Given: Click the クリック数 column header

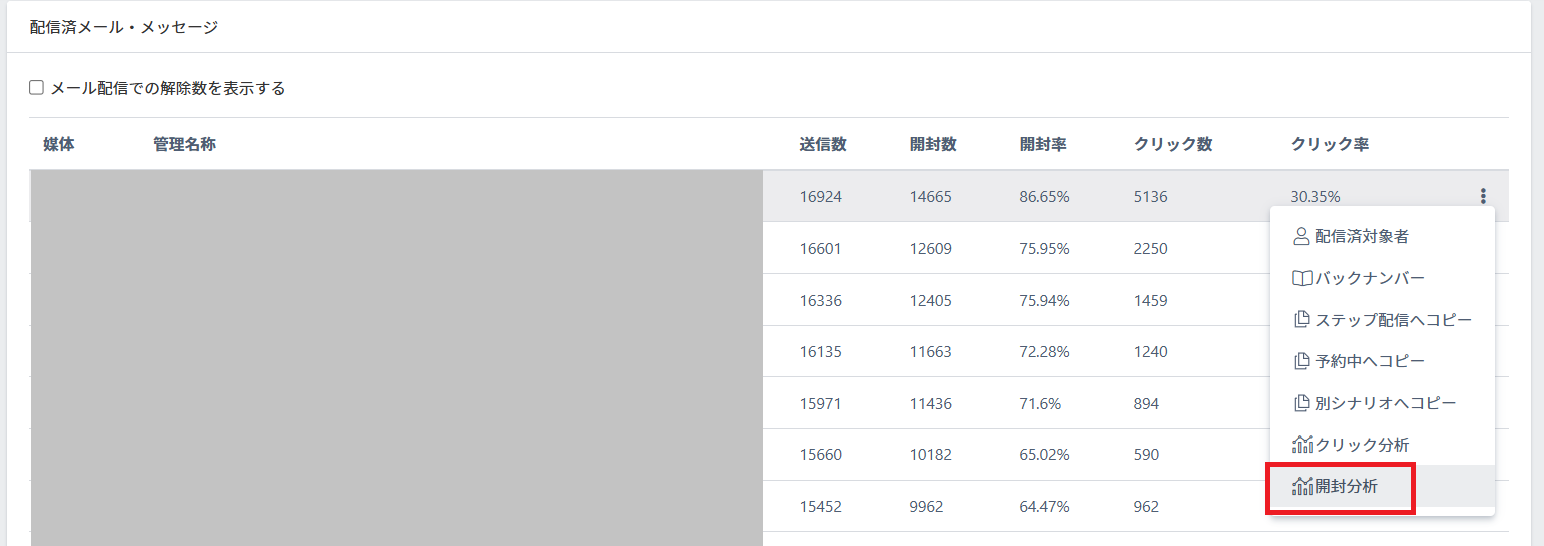Looking at the screenshot, I should 1173,144.
